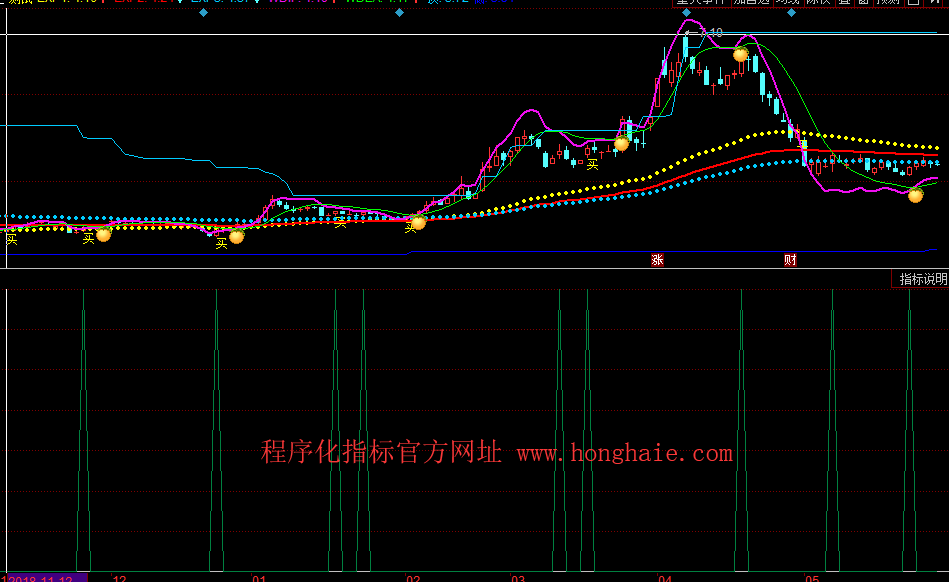Click the leftmost 买 buy signal label
949x582 pixels.
coord(11,238)
